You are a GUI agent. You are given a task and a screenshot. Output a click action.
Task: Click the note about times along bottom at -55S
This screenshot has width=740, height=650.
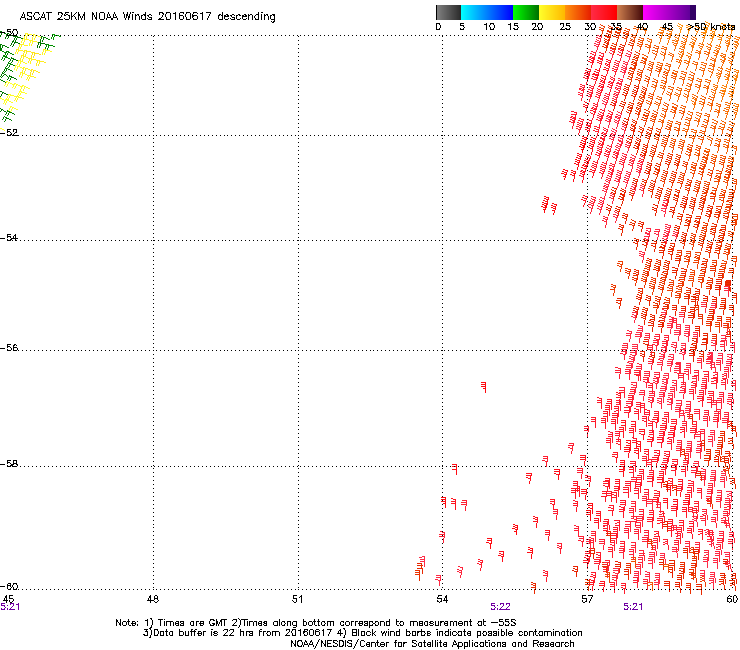(379, 623)
